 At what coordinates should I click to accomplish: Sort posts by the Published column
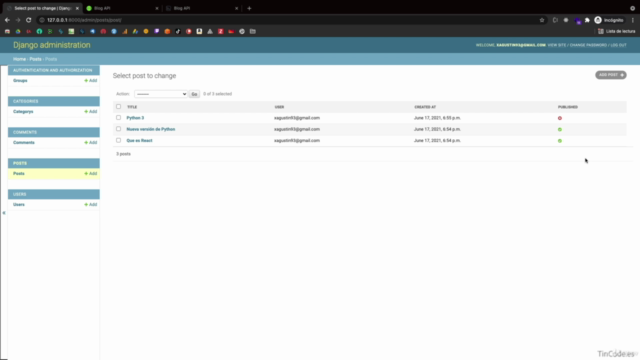click(568, 107)
